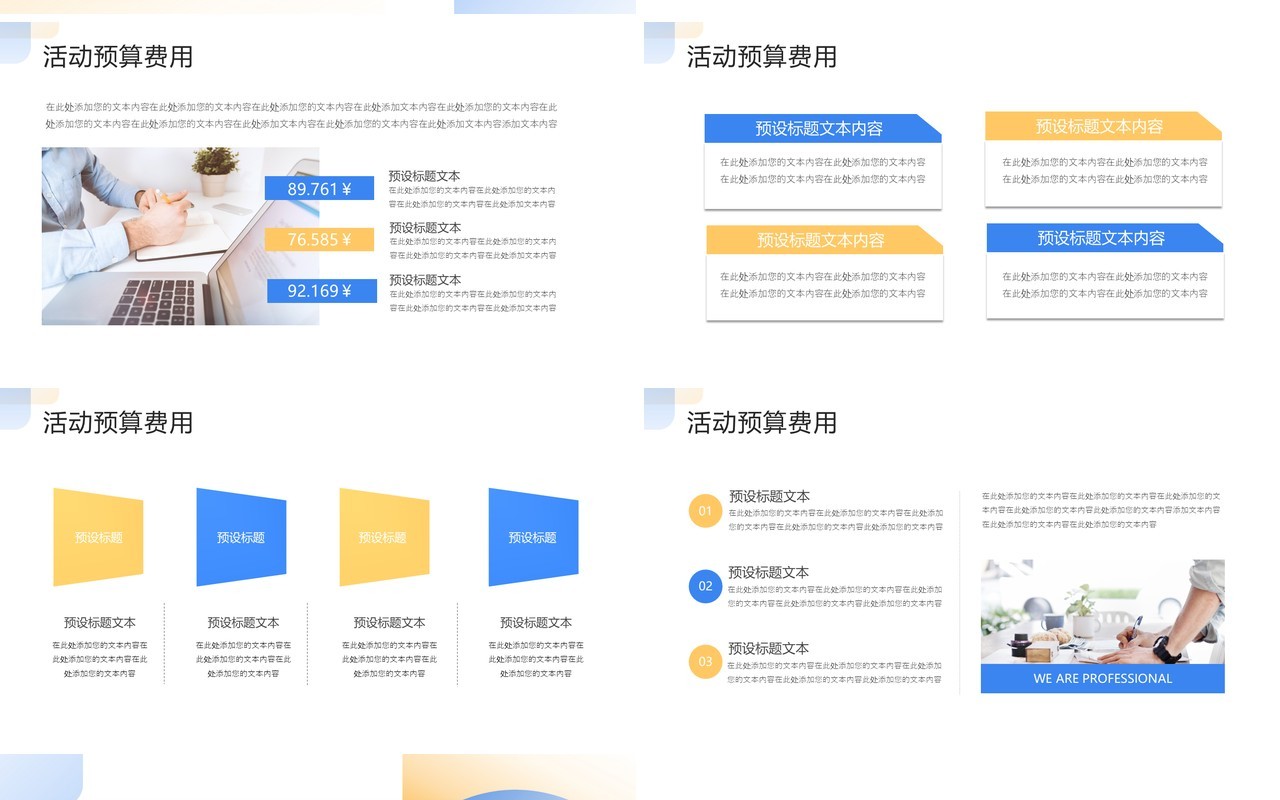The image size is (1280, 800).
Task: Select heading 预设标题文本 next to circle 02
Action: coord(769,572)
